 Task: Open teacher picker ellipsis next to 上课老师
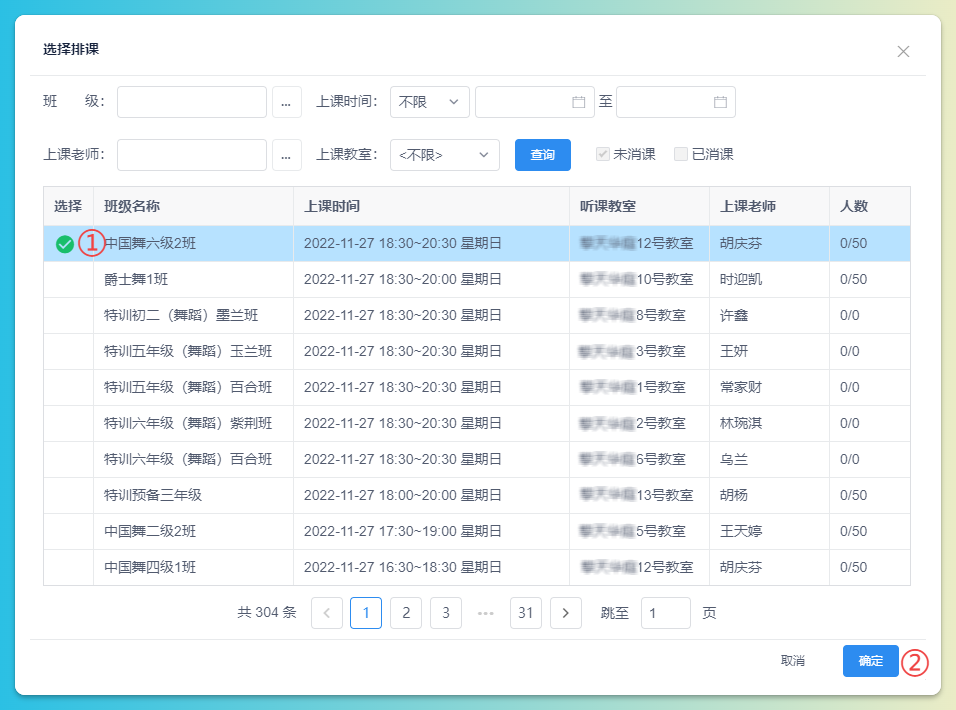tap(287, 155)
